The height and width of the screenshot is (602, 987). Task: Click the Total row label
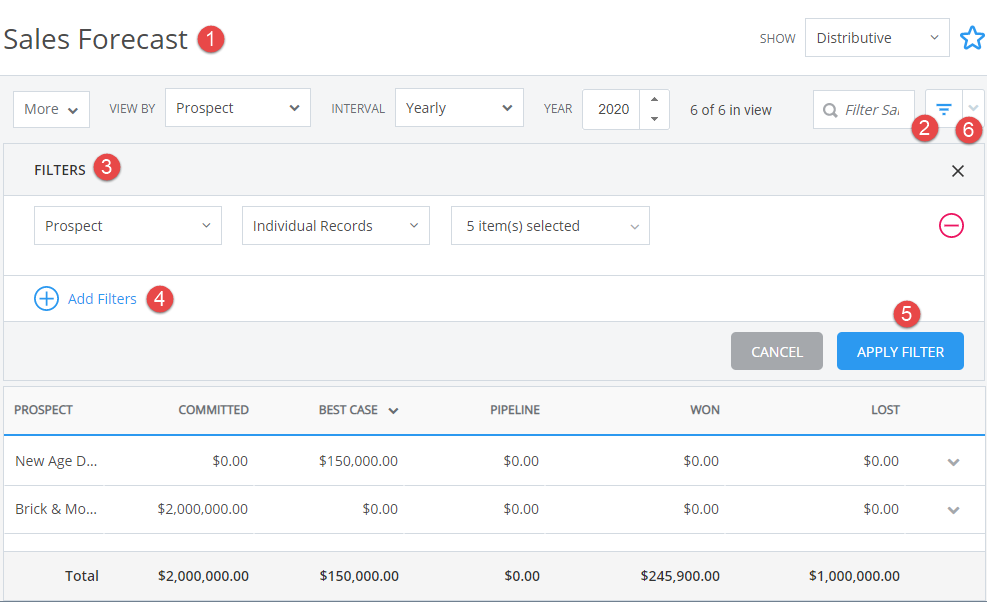(82, 576)
